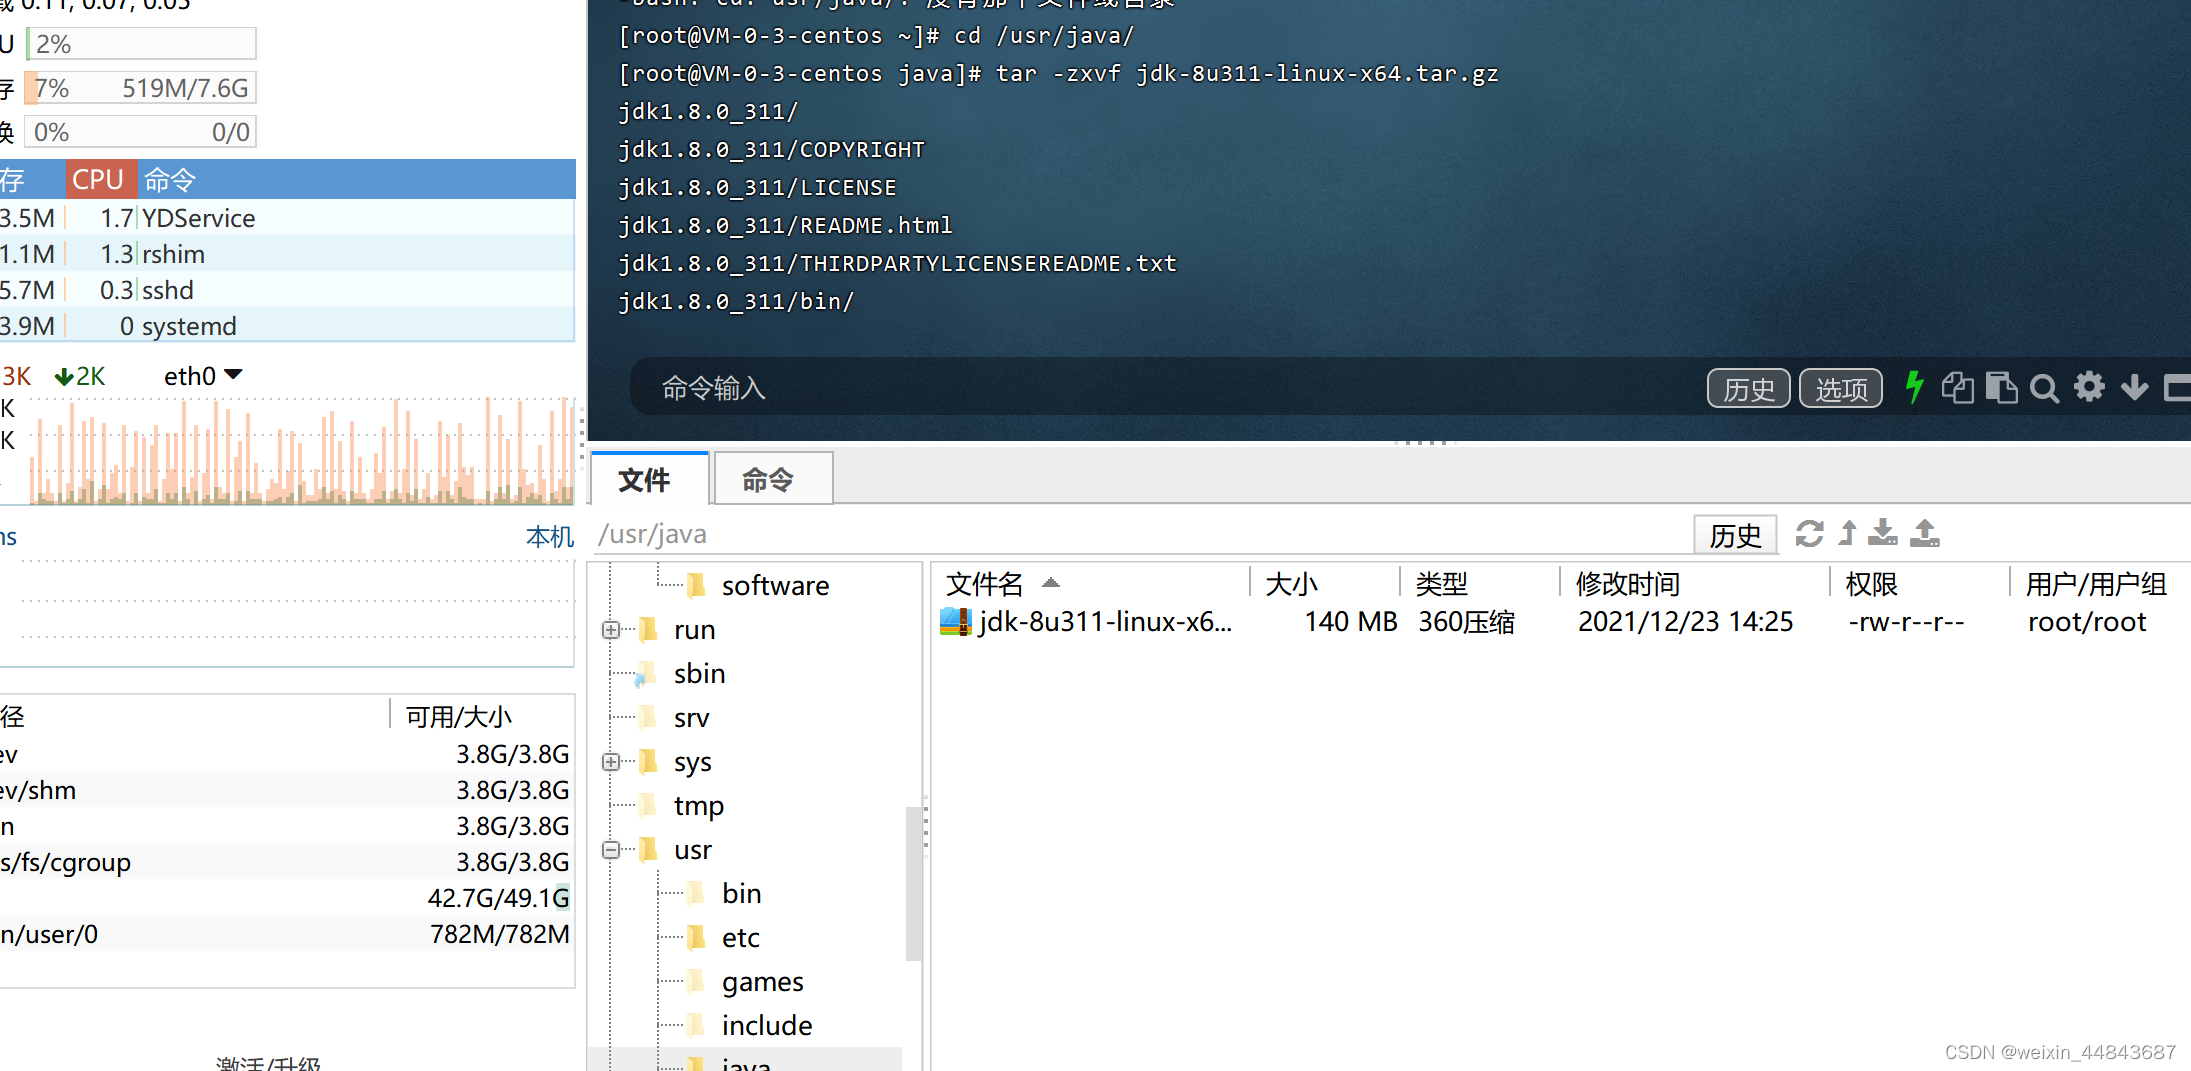
Task: Click the green lightning bolt icon
Action: (1913, 388)
